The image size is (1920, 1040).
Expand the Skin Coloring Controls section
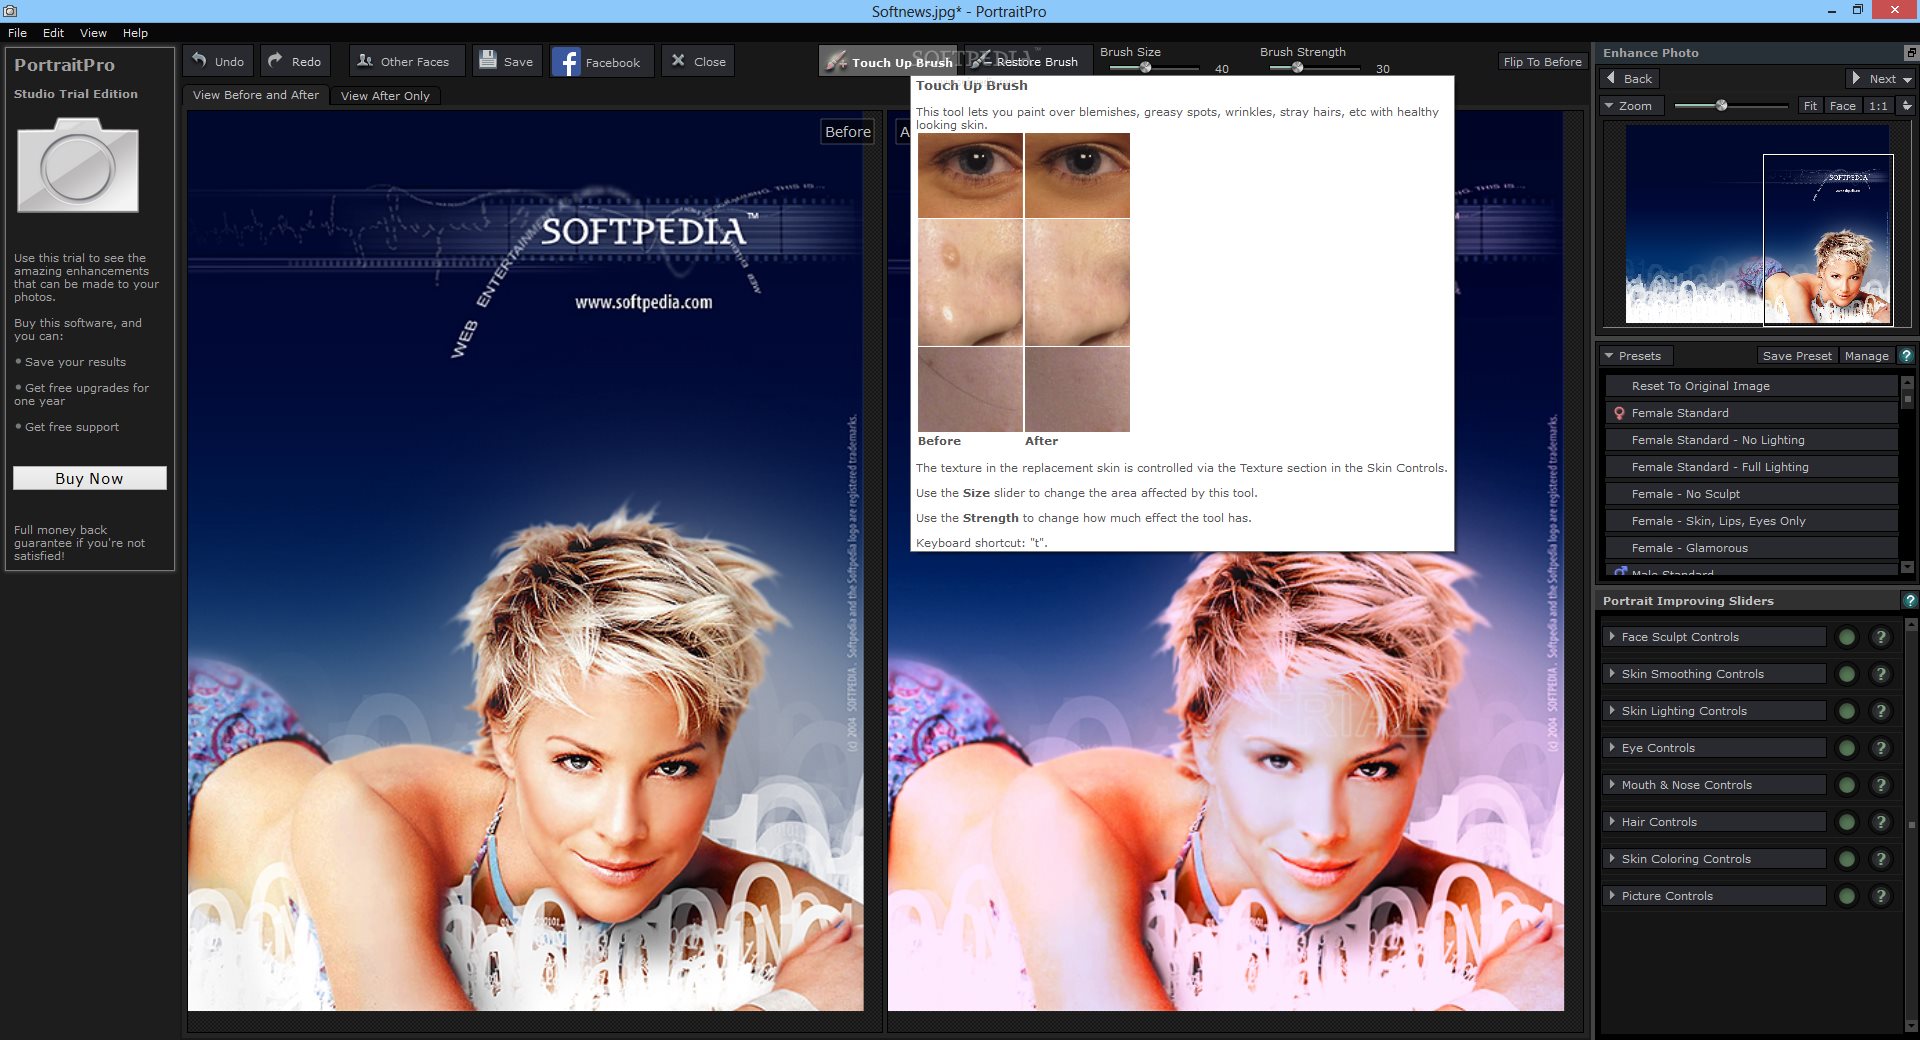(x=1714, y=859)
